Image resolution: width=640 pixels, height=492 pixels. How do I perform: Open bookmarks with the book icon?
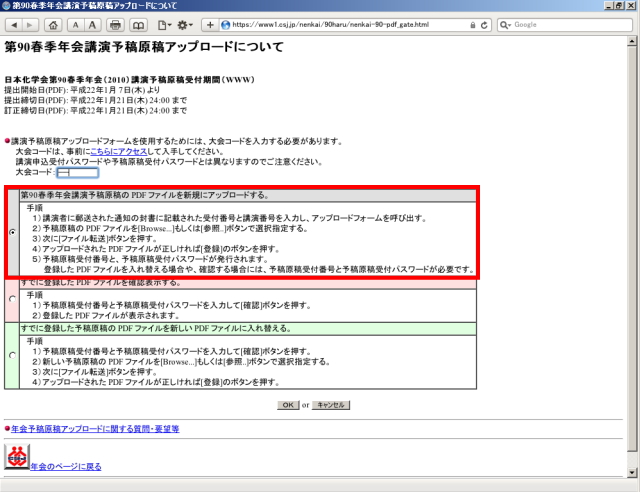[138, 25]
